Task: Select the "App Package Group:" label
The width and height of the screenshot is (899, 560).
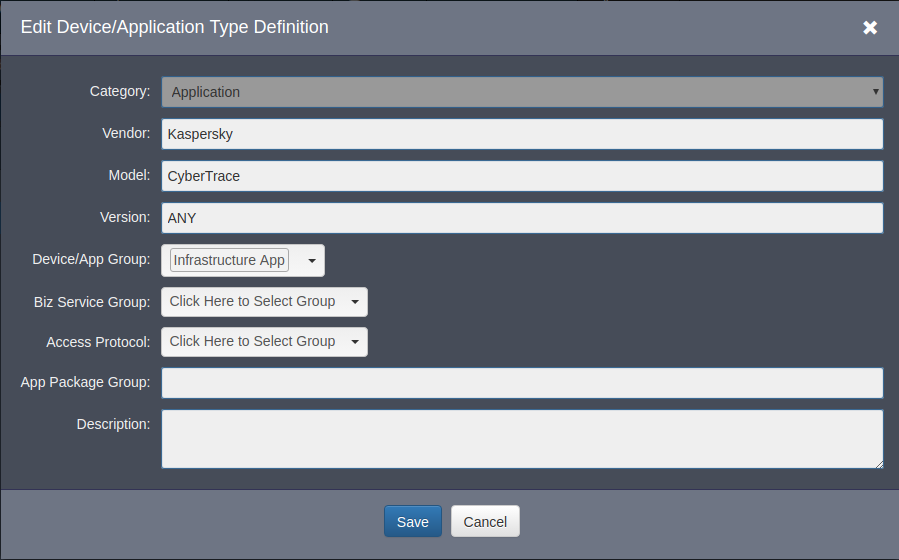Action: click(x=85, y=383)
